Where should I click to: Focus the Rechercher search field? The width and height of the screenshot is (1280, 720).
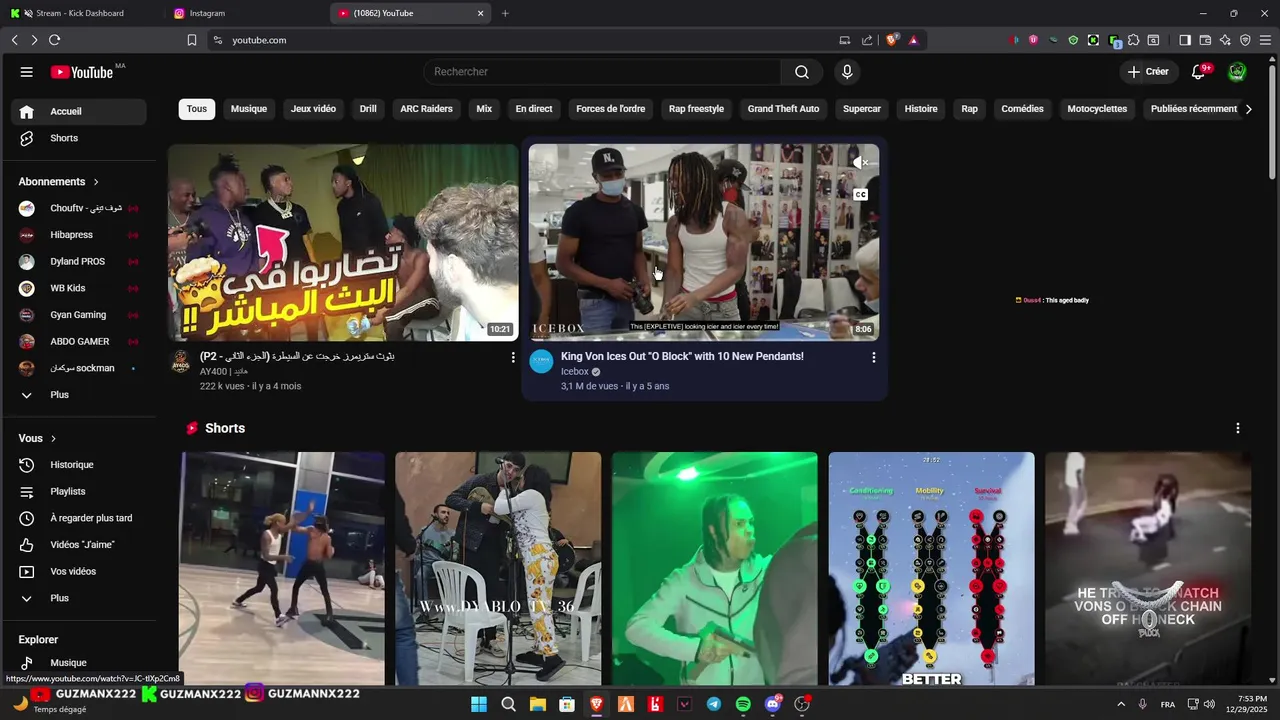(x=602, y=72)
